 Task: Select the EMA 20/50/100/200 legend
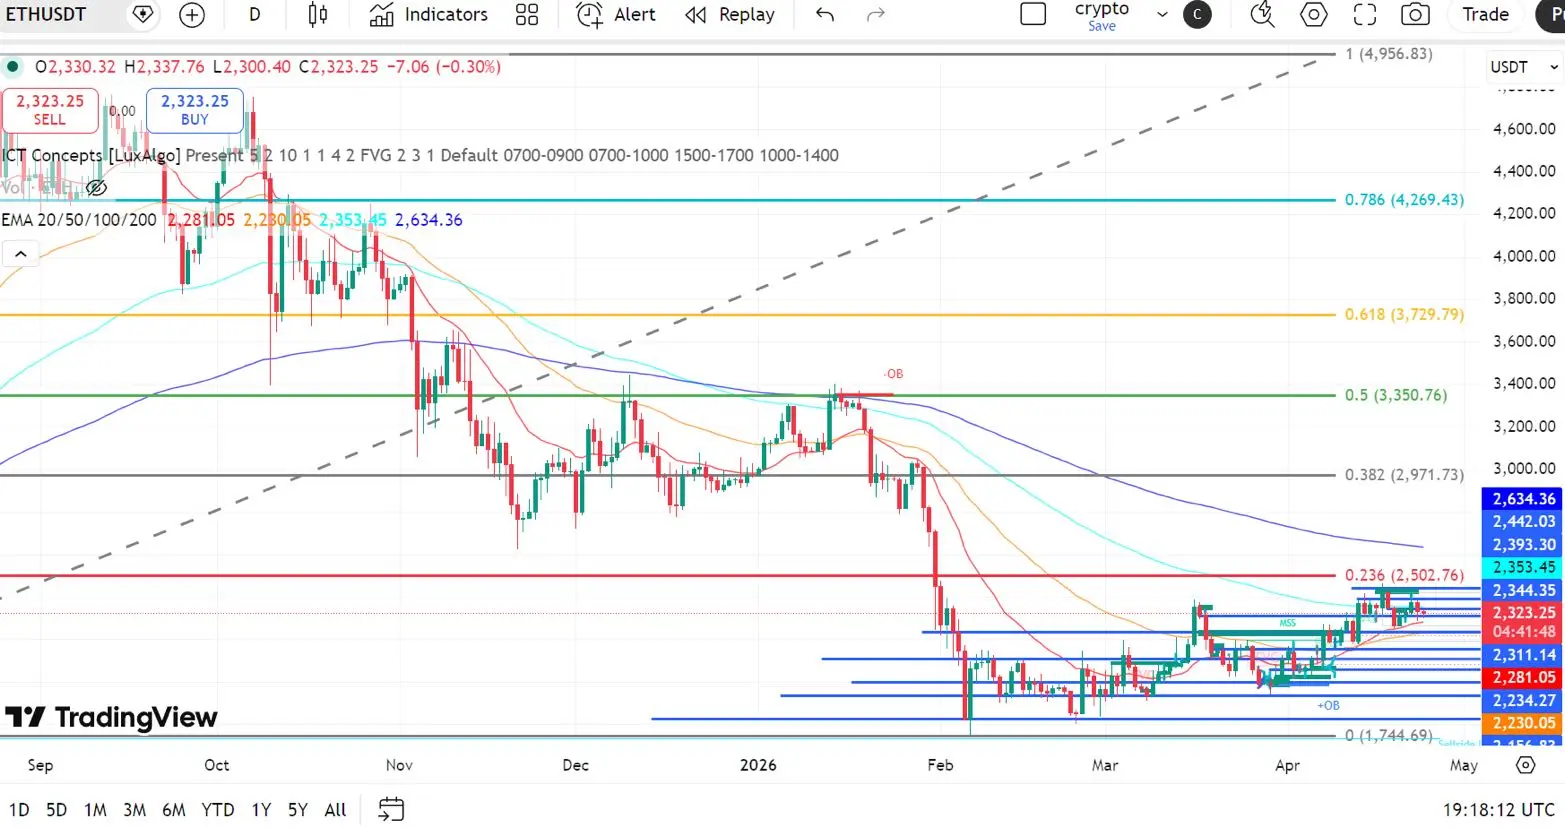pos(79,220)
